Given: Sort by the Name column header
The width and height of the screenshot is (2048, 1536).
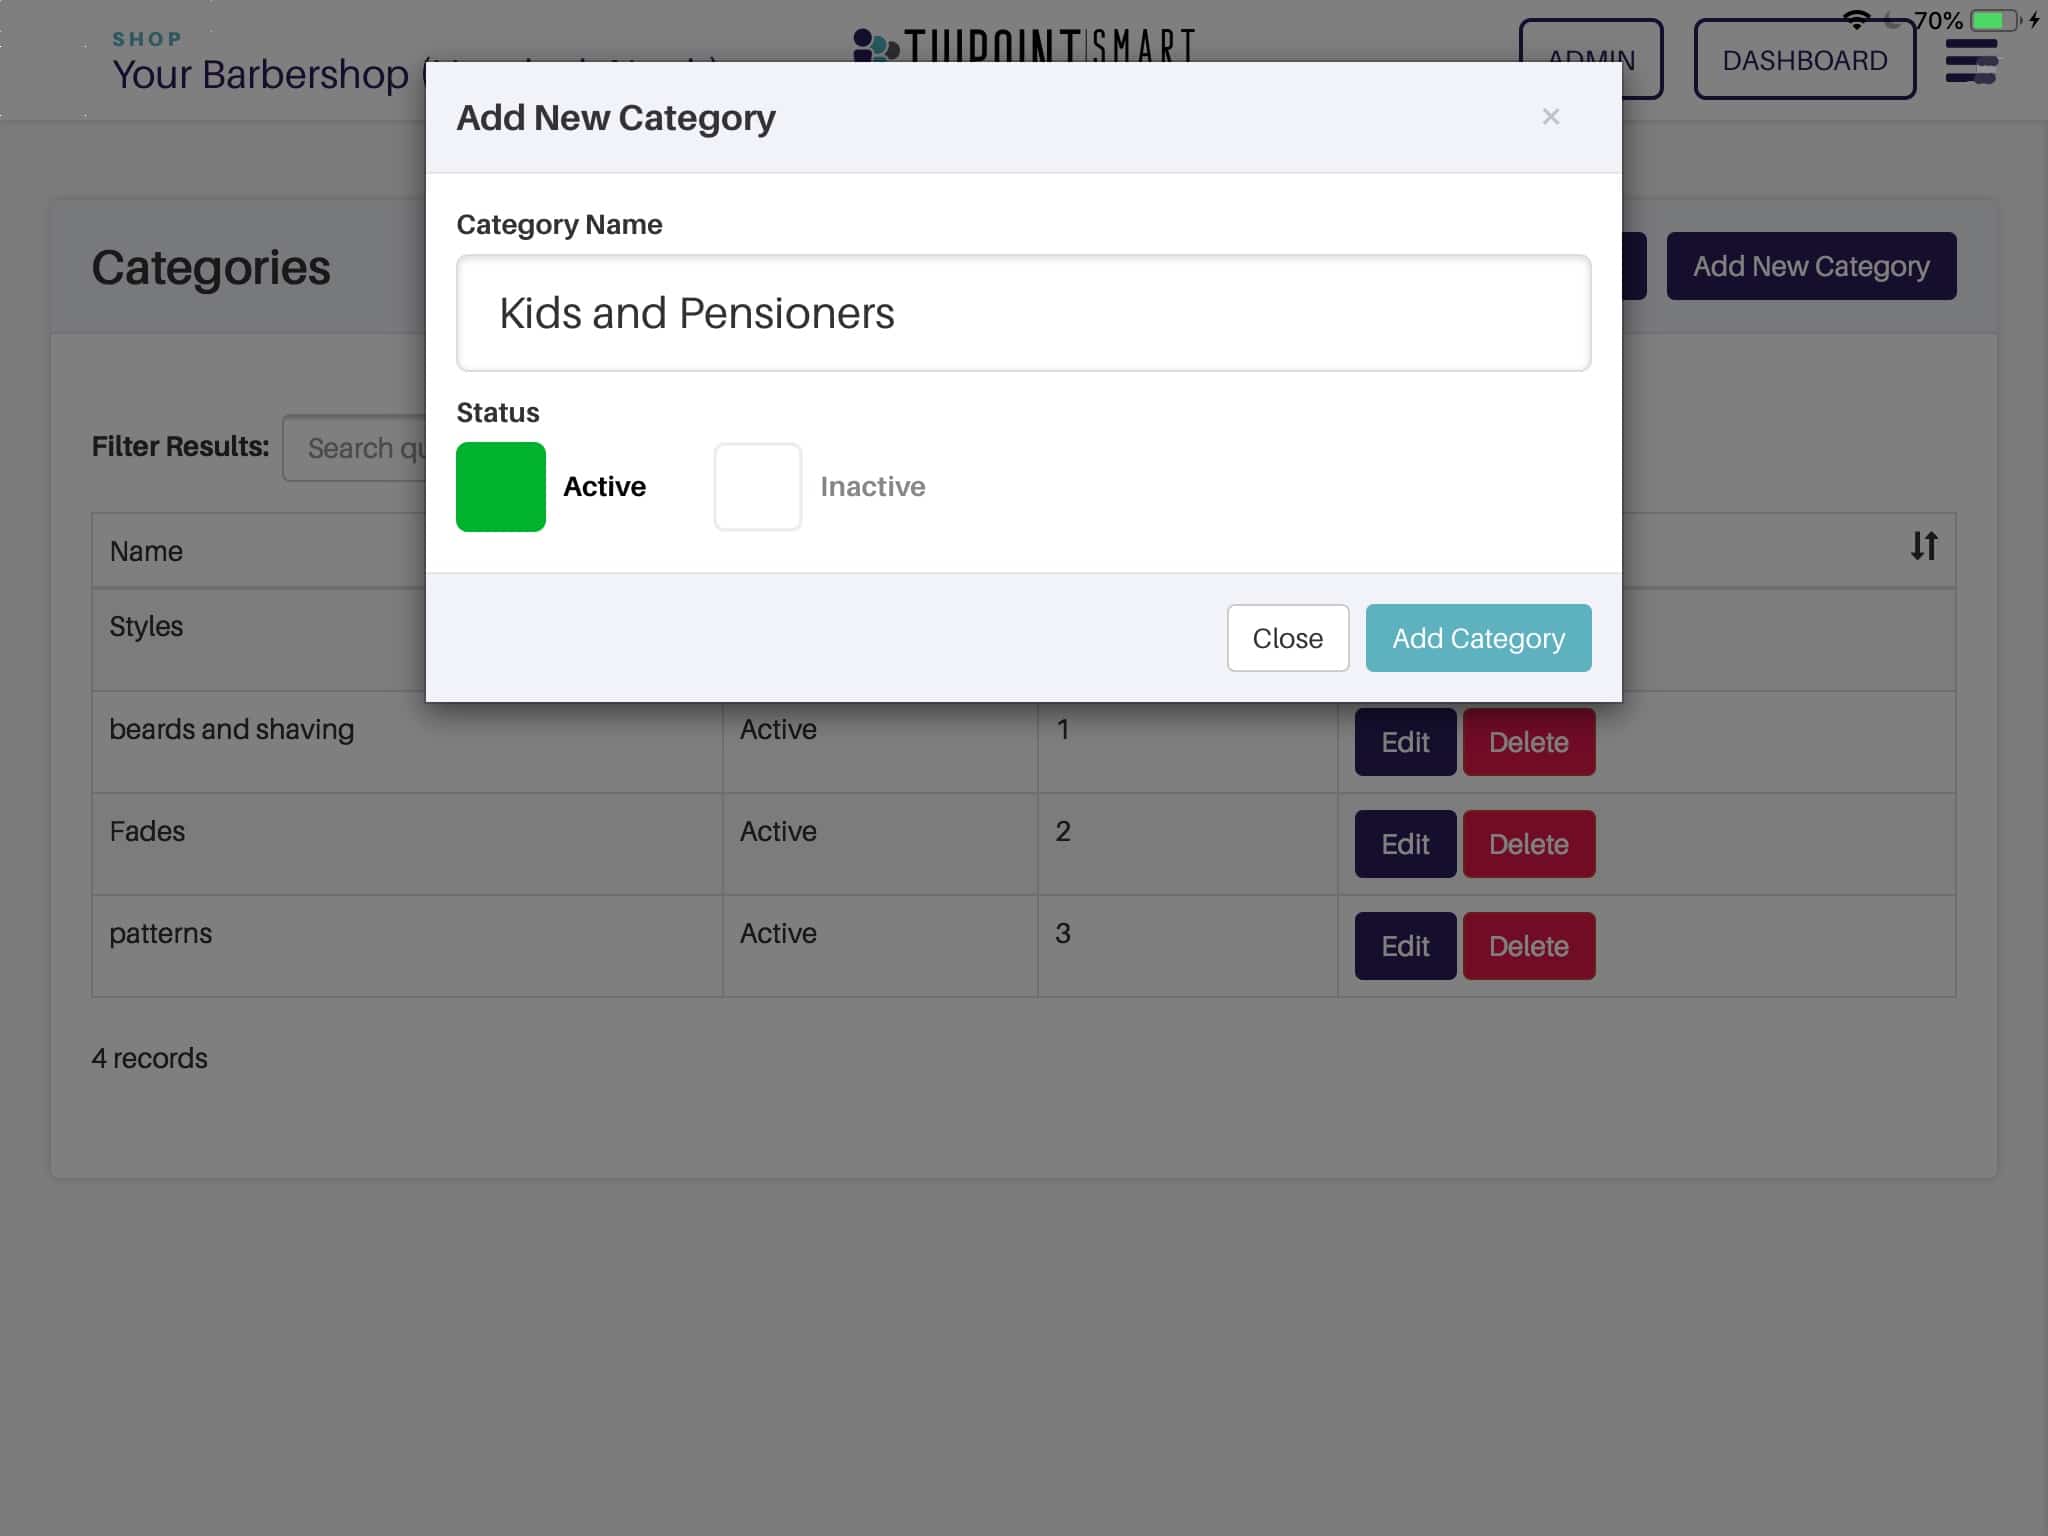Looking at the screenshot, I should coord(146,551).
